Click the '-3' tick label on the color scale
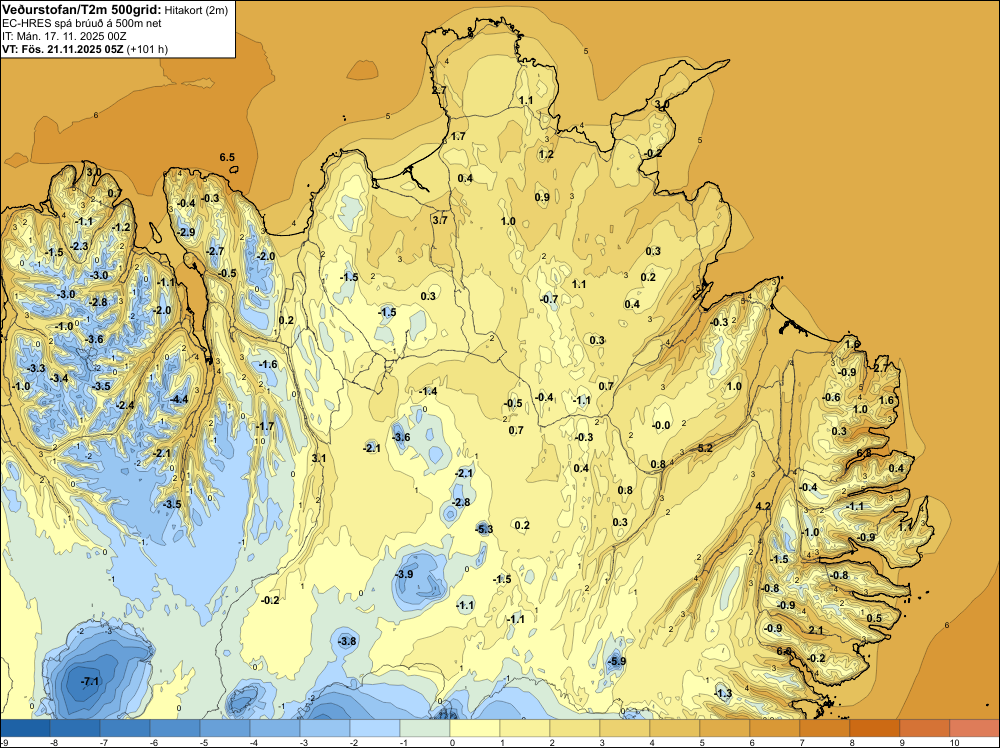This screenshot has height=748, width=1000. (304, 742)
